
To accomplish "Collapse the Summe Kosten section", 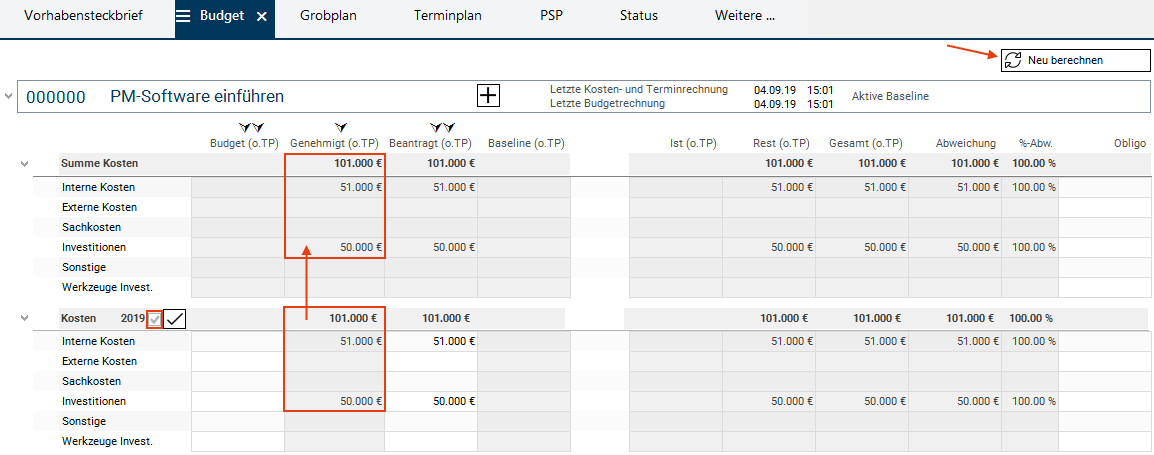I will [25, 164].
